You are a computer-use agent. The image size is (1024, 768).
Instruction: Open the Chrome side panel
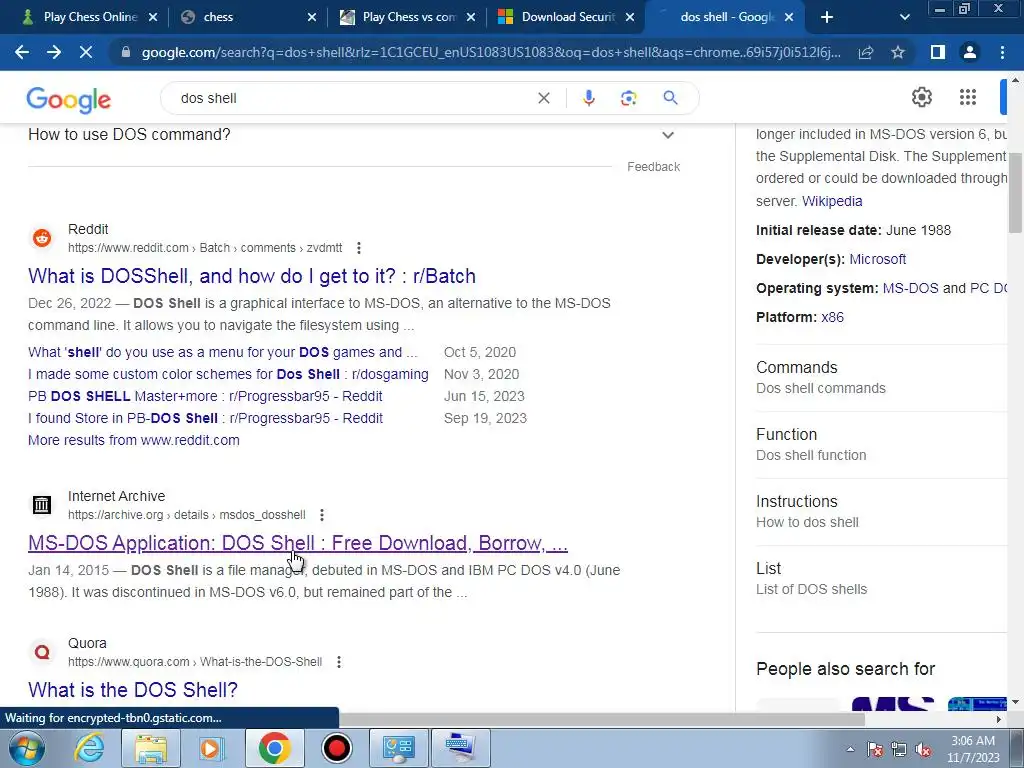tap(938, 52)
